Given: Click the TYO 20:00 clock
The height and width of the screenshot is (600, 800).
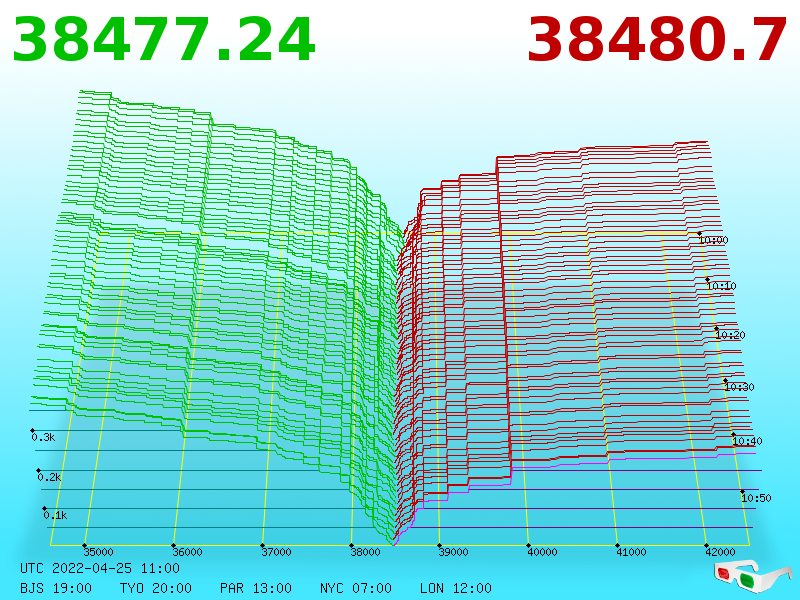Looking at the screenshot, I should (x=156, y=588).
